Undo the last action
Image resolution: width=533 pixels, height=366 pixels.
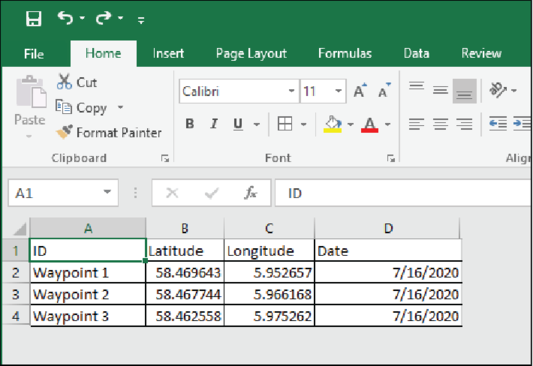[x=65, y=18]
